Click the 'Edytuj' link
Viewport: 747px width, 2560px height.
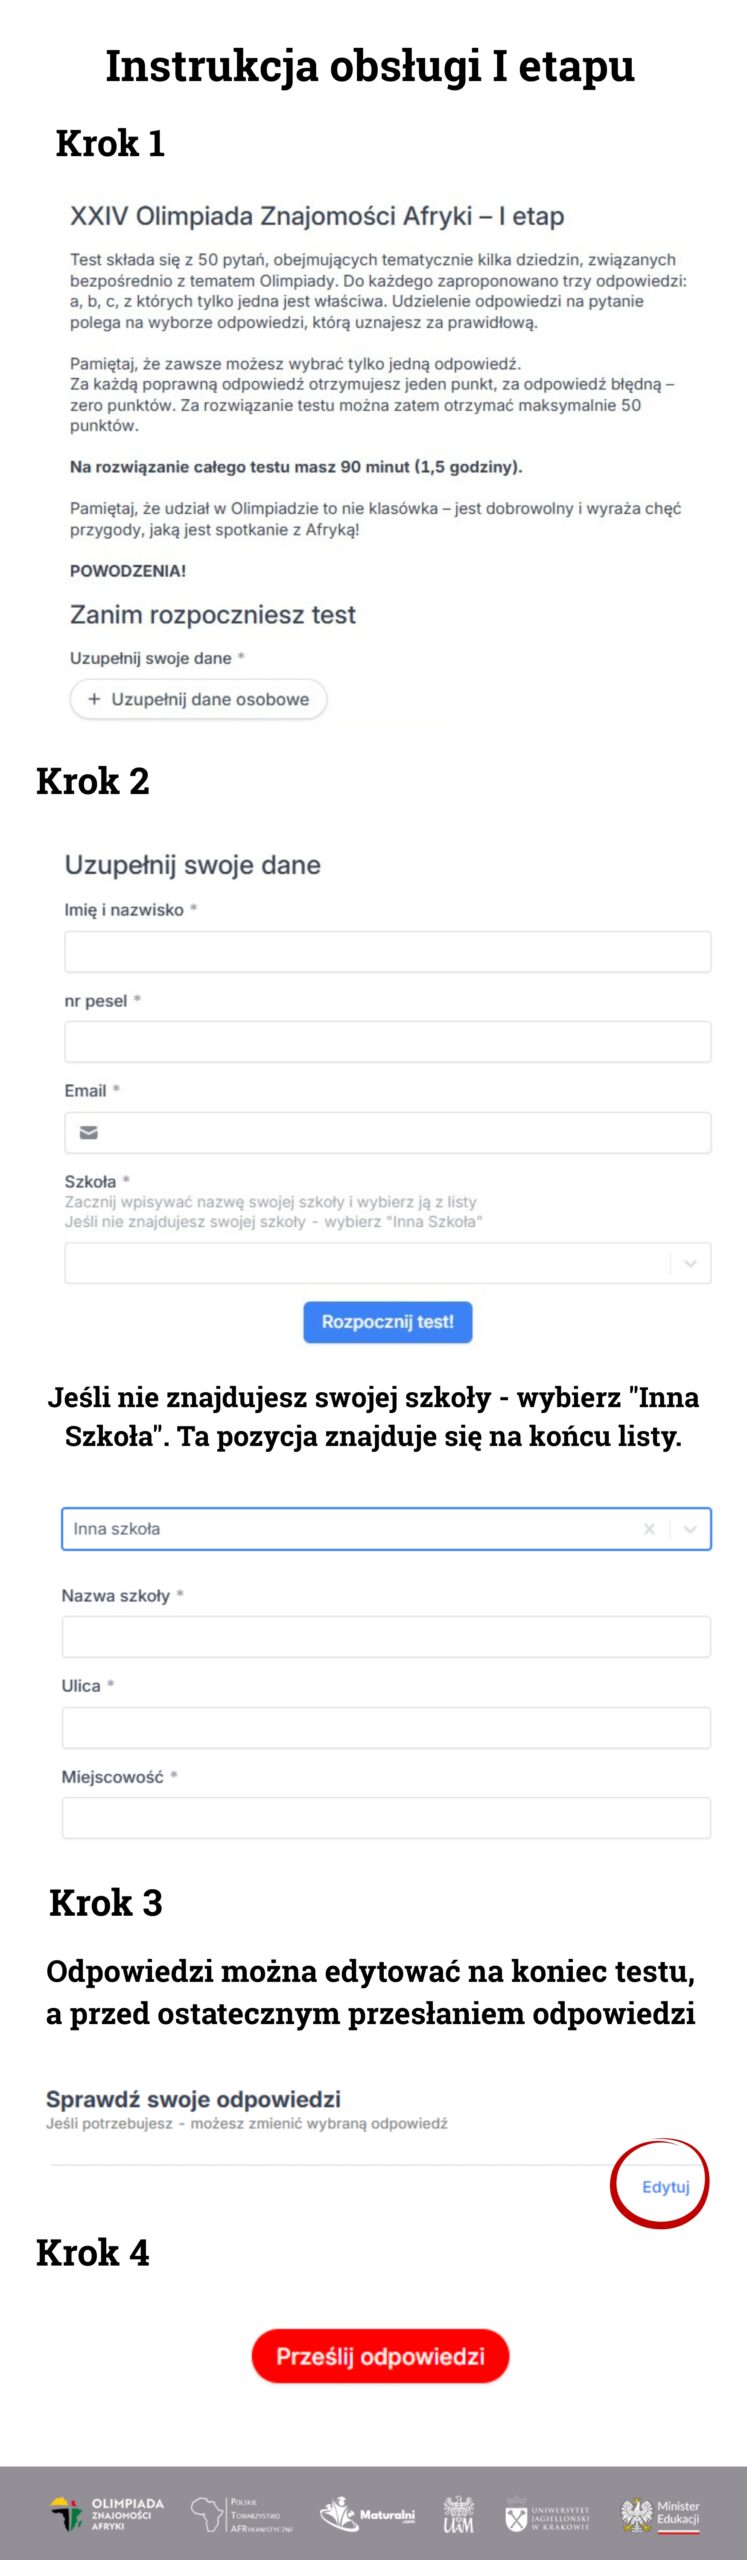665,2186
